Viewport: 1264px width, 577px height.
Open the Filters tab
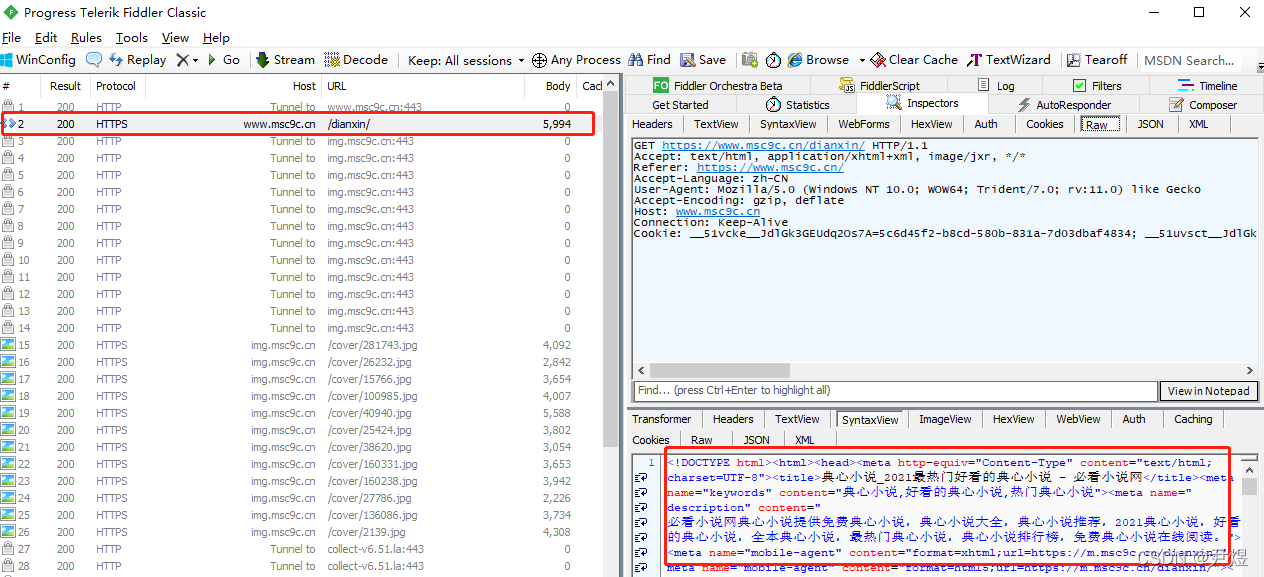(x=1097, y=86)
